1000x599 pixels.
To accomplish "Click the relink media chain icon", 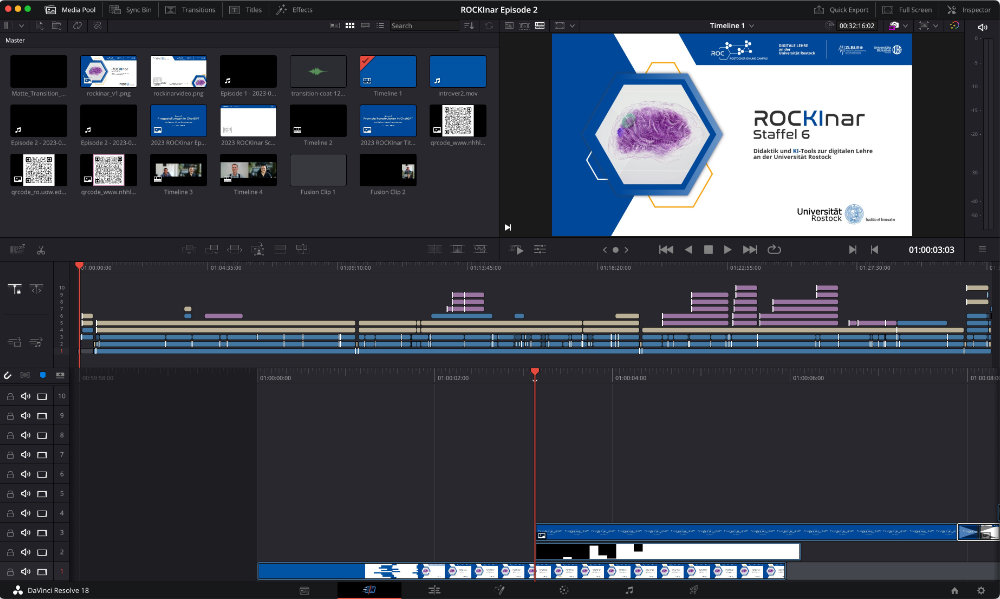I will [98, 26].
